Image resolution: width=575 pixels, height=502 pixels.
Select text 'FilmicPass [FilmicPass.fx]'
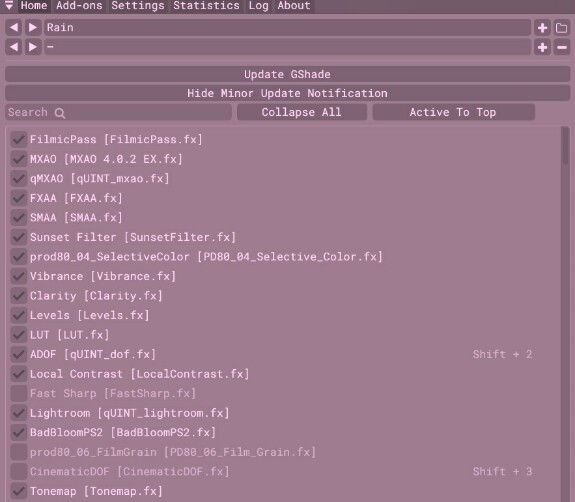116,139
